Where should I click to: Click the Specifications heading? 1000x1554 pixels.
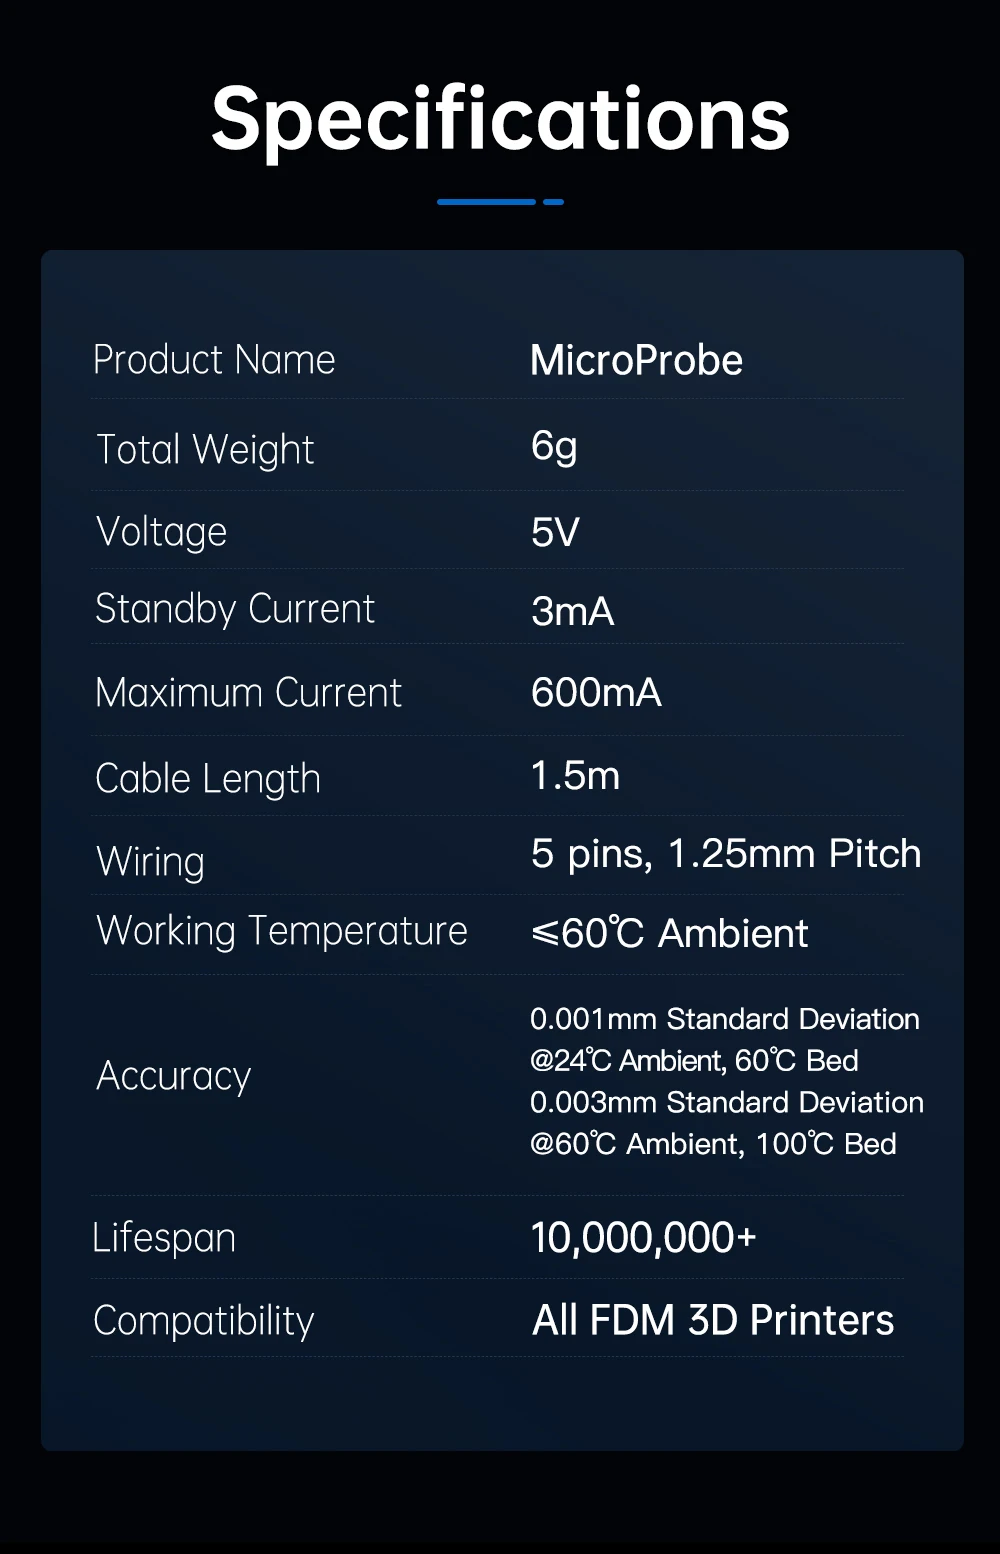(x=500, y=119)
